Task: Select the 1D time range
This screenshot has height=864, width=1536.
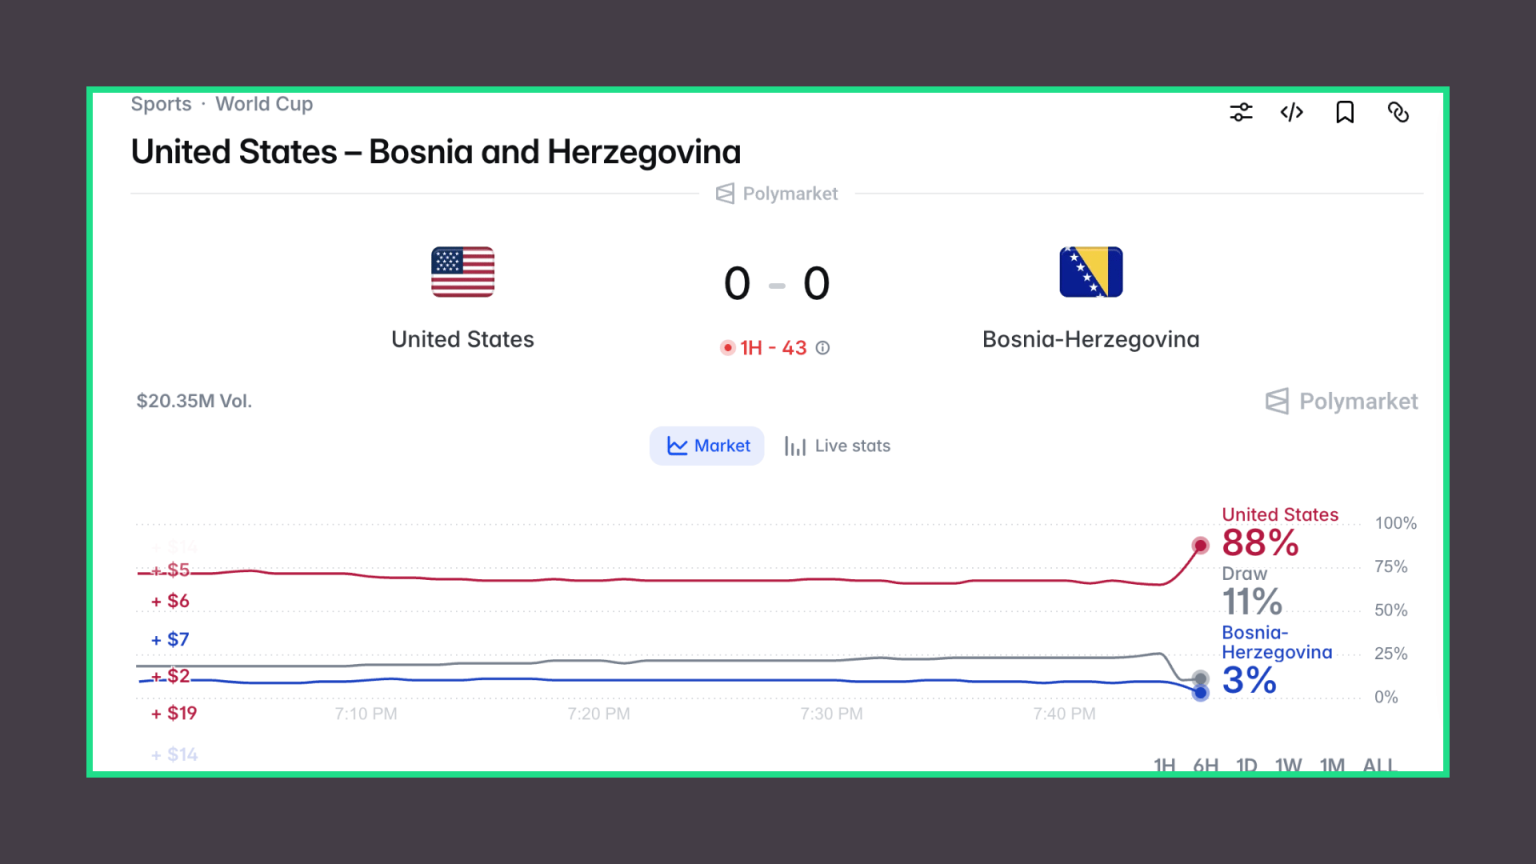Action: 1246,765
